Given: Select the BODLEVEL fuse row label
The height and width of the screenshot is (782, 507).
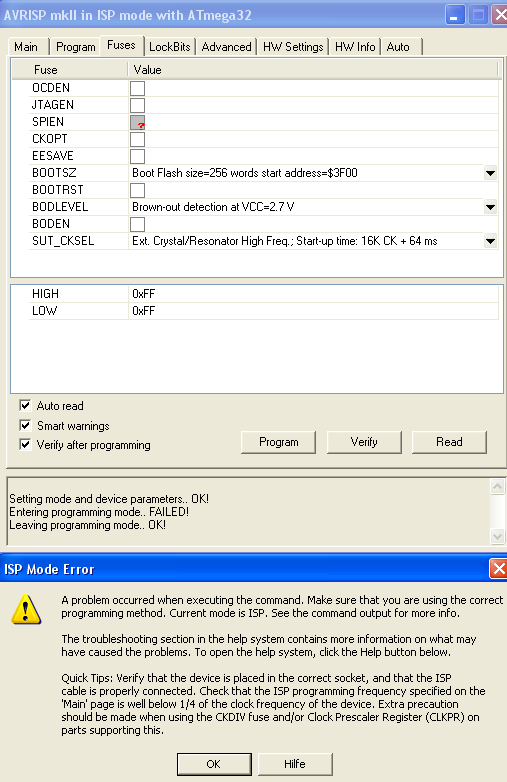Looking at the screenshot, I should coord(60,207).
